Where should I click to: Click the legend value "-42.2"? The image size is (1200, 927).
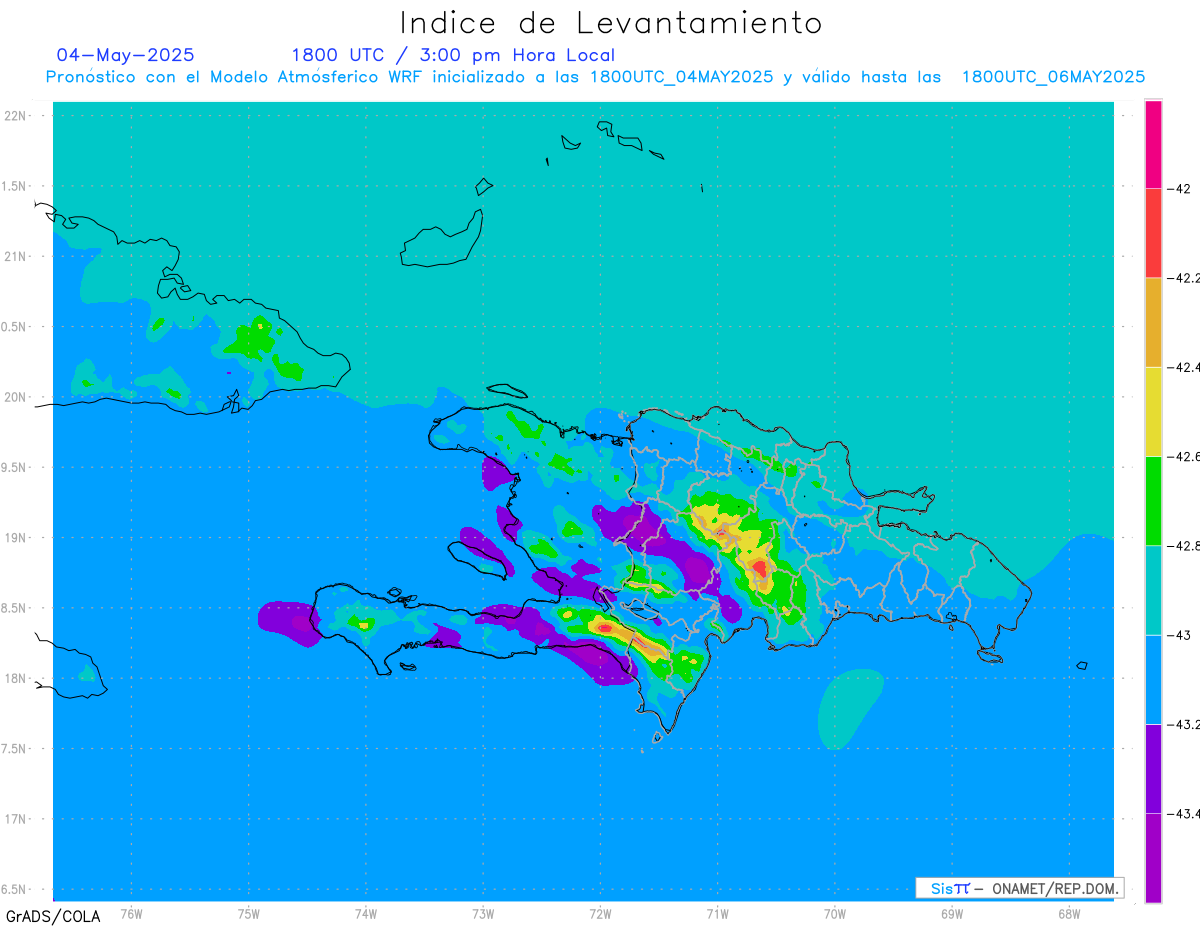[1184, 277]
